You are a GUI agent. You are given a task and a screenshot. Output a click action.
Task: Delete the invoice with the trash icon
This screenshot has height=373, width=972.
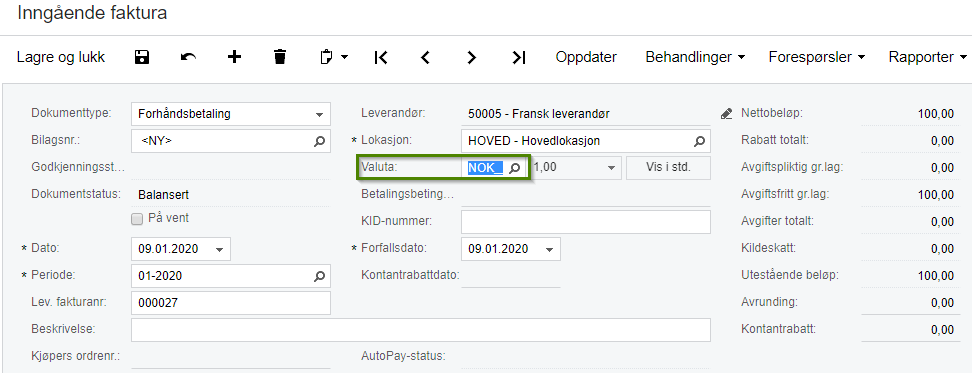(x=280, y=58)
